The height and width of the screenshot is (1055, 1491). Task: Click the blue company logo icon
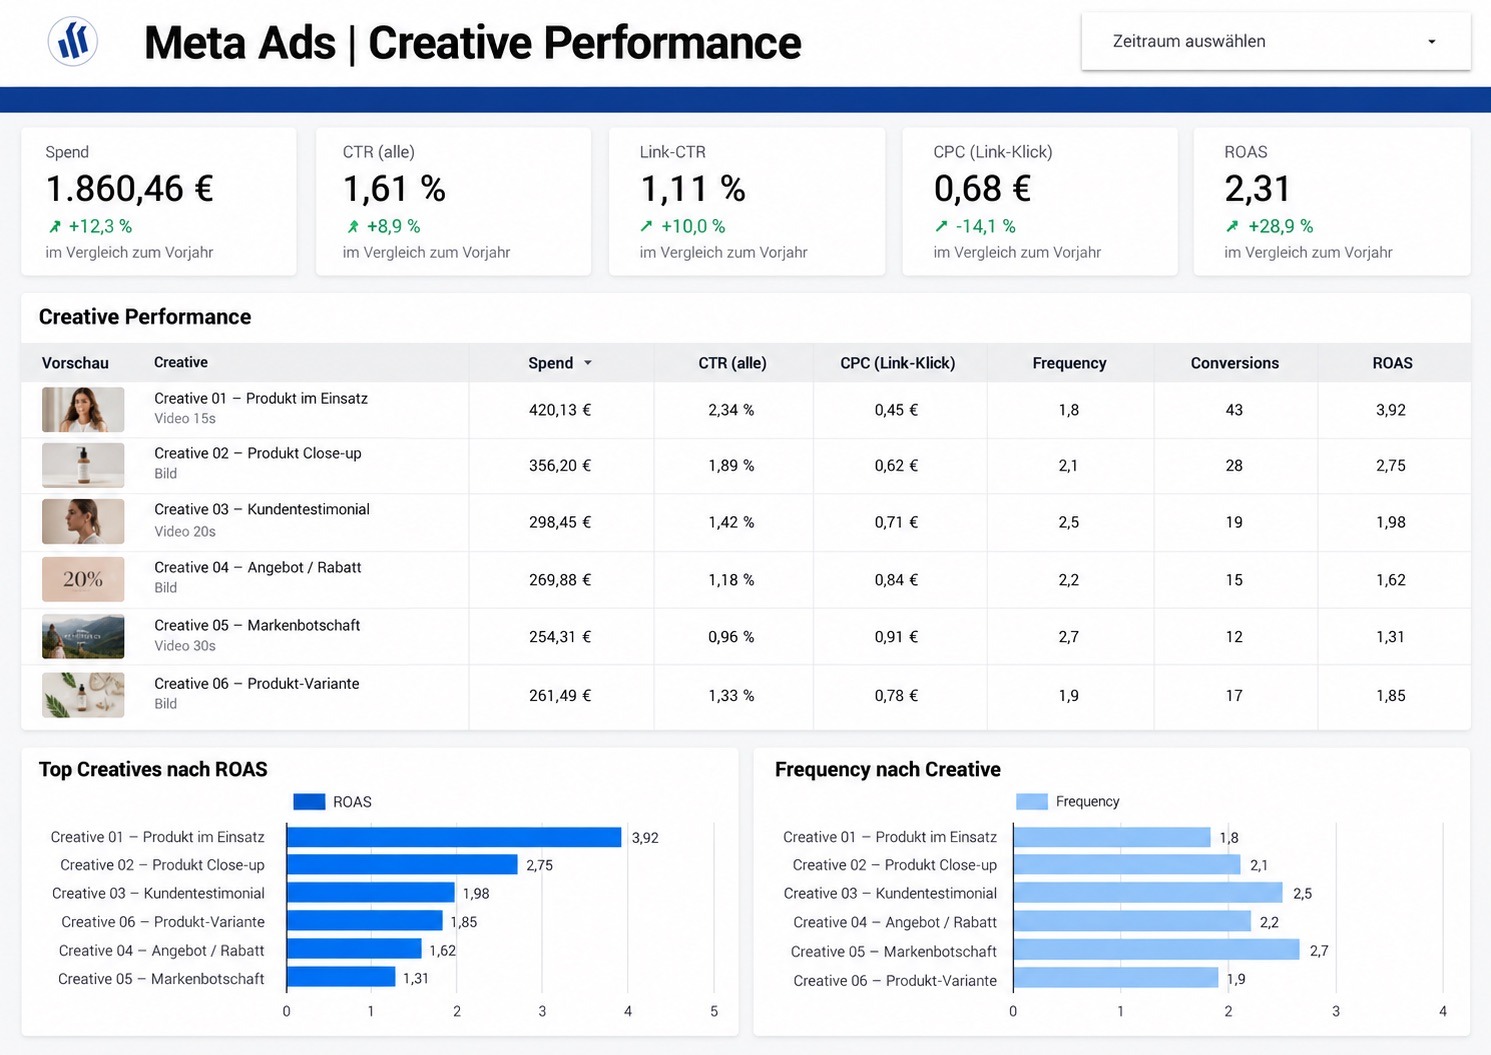click(73, 42)
